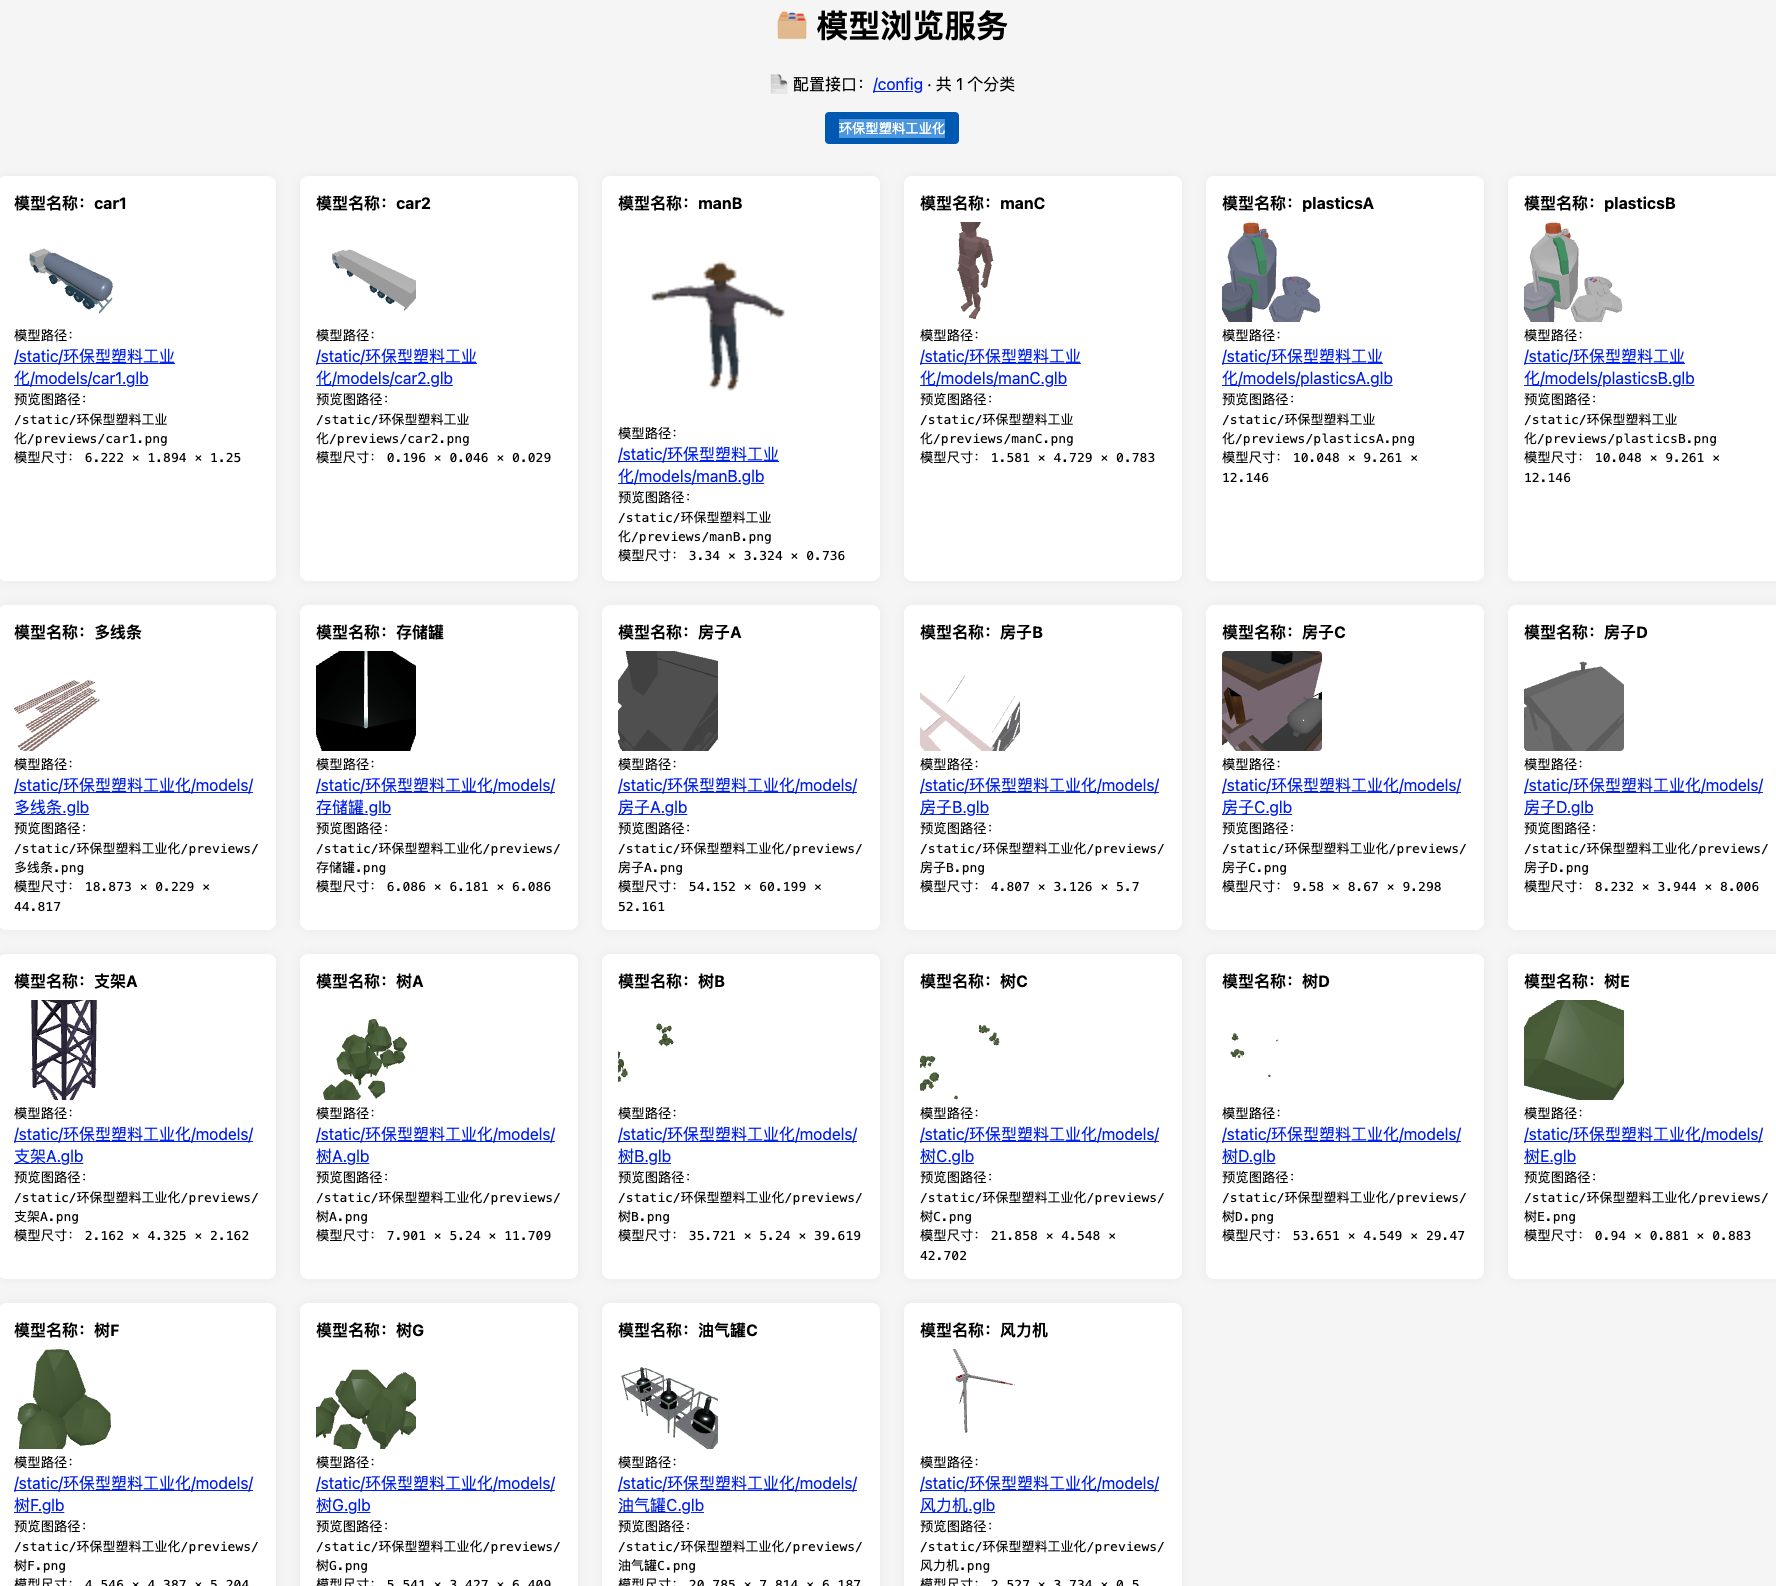The width and height of the screenshot is (1776, 1586).
Task: Click the 支架A tower frame preview
Action: (64, 1050)
